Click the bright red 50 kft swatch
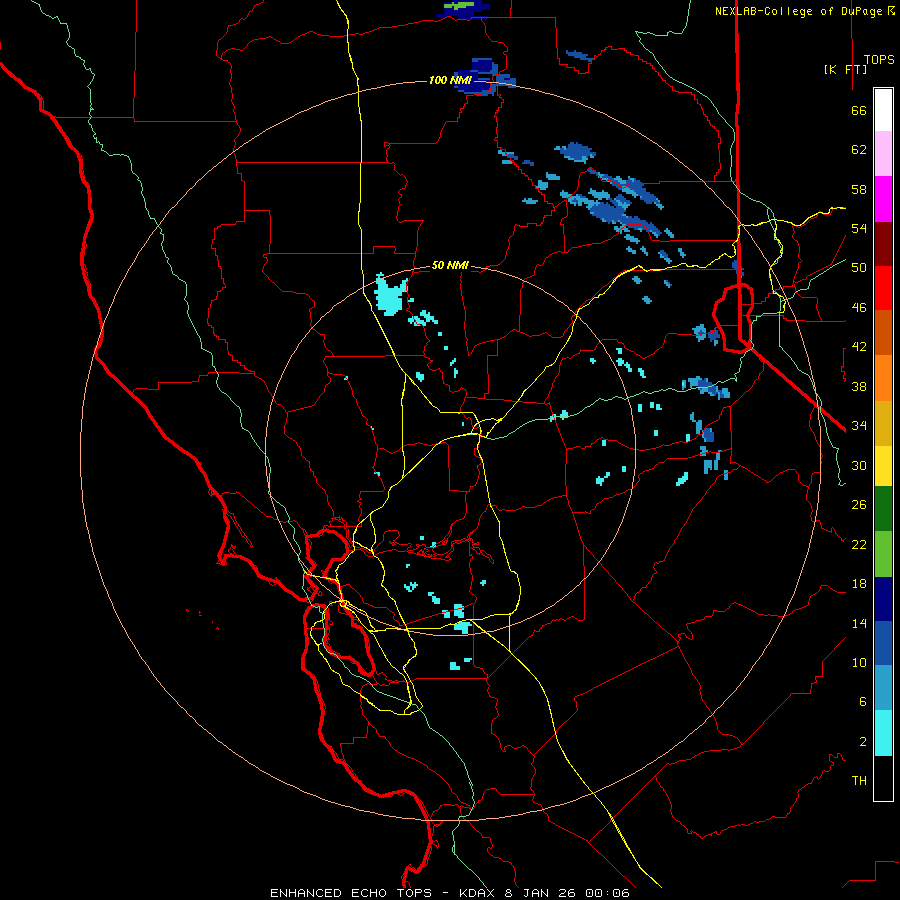Image resolution: width=900 pixels, height=900 pixels. click(883, 289)
